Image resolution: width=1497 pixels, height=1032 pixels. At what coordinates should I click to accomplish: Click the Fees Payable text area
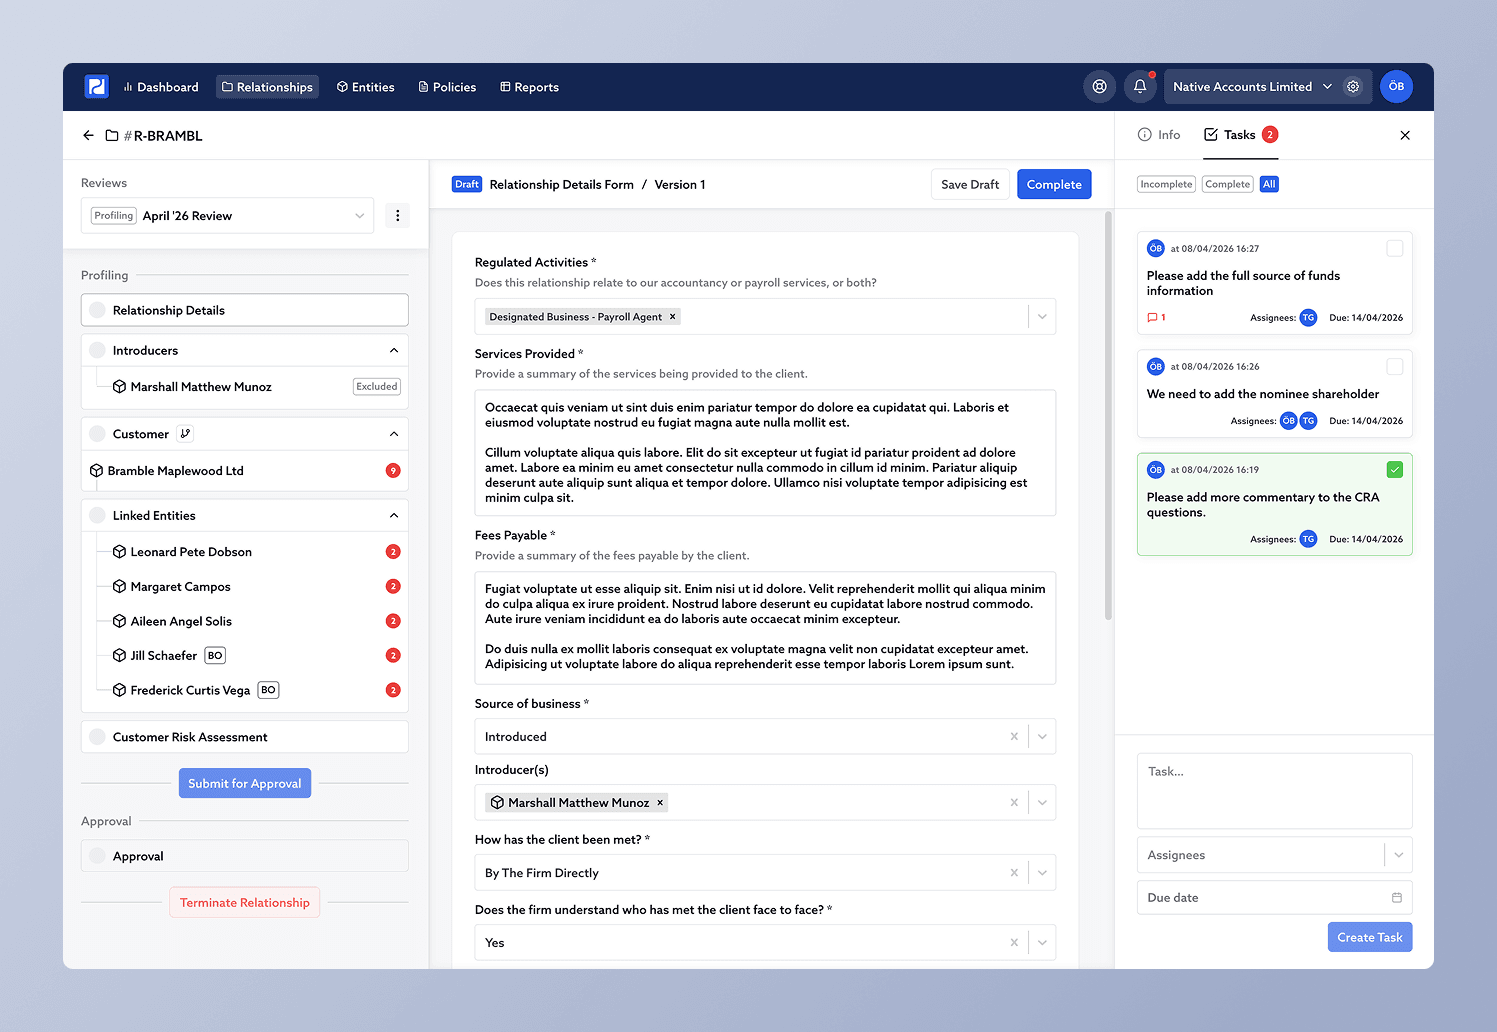tap(765, 628)
